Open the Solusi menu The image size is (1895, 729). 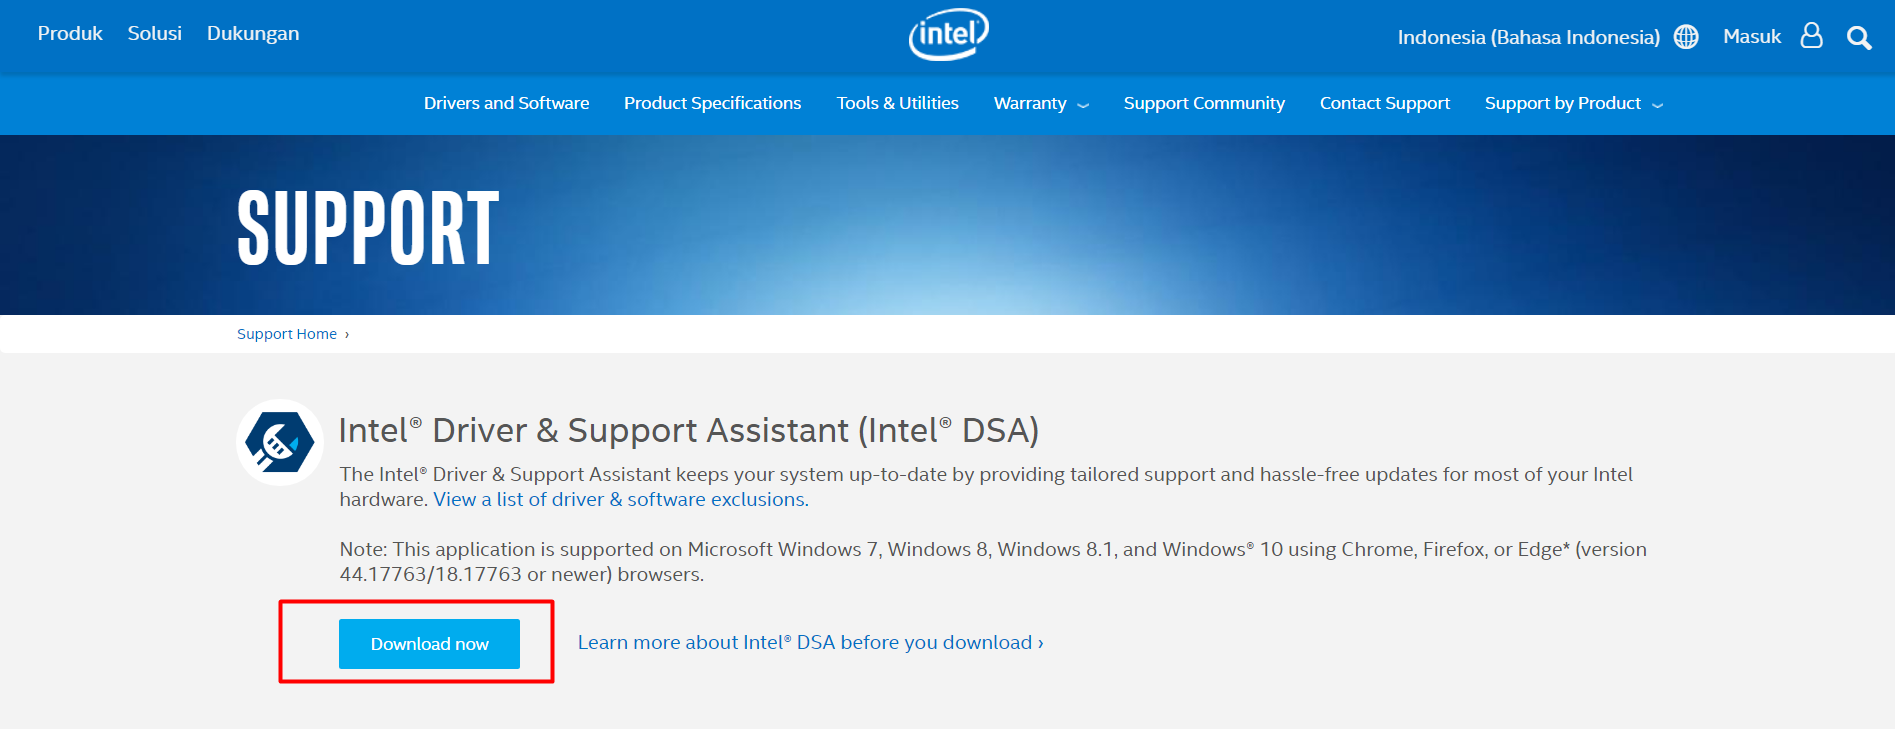point(155,33)
